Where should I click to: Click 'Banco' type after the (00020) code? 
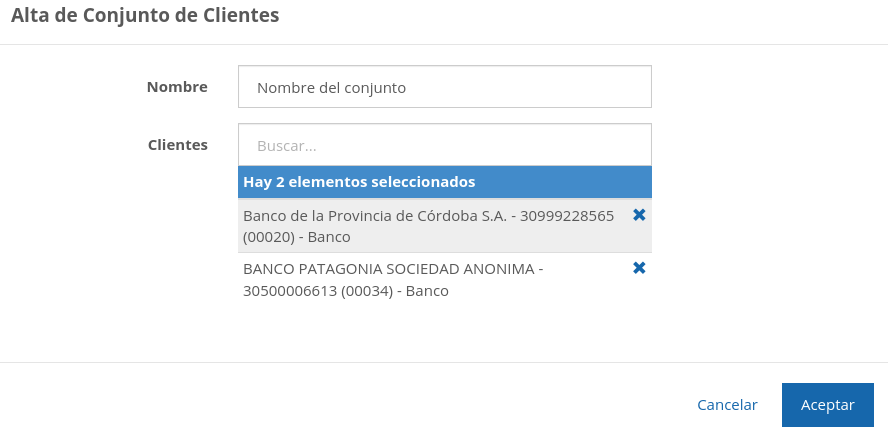click(x=329, y=238)
